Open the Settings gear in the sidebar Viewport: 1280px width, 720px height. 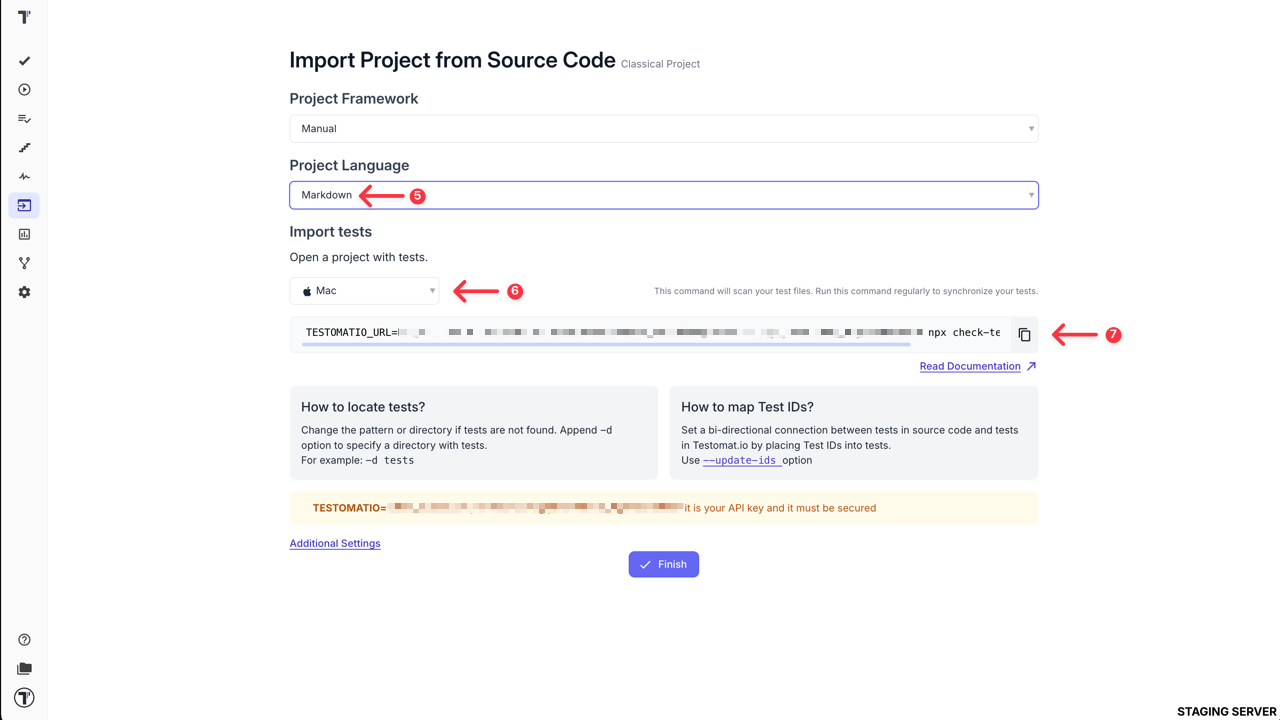point(24,291)
